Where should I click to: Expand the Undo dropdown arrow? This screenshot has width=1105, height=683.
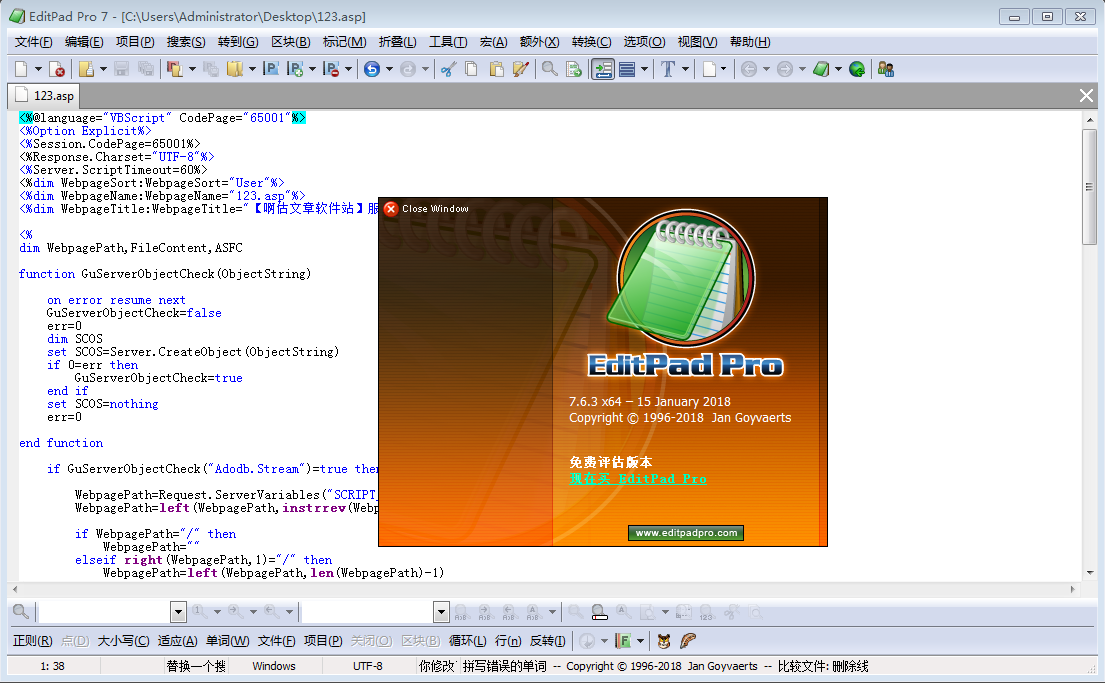point(389,69)
